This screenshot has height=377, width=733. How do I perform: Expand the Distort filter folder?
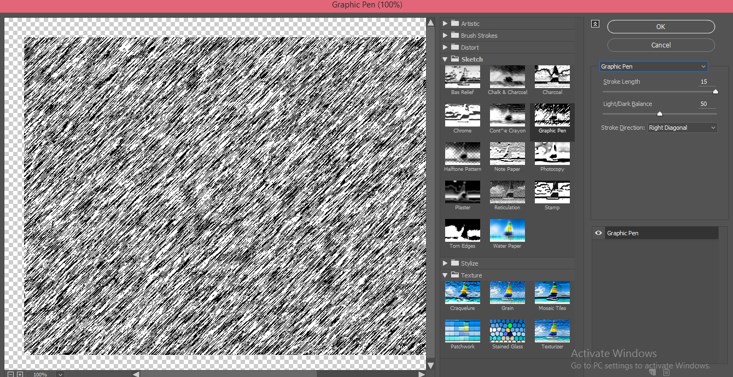tap(445, 47)
